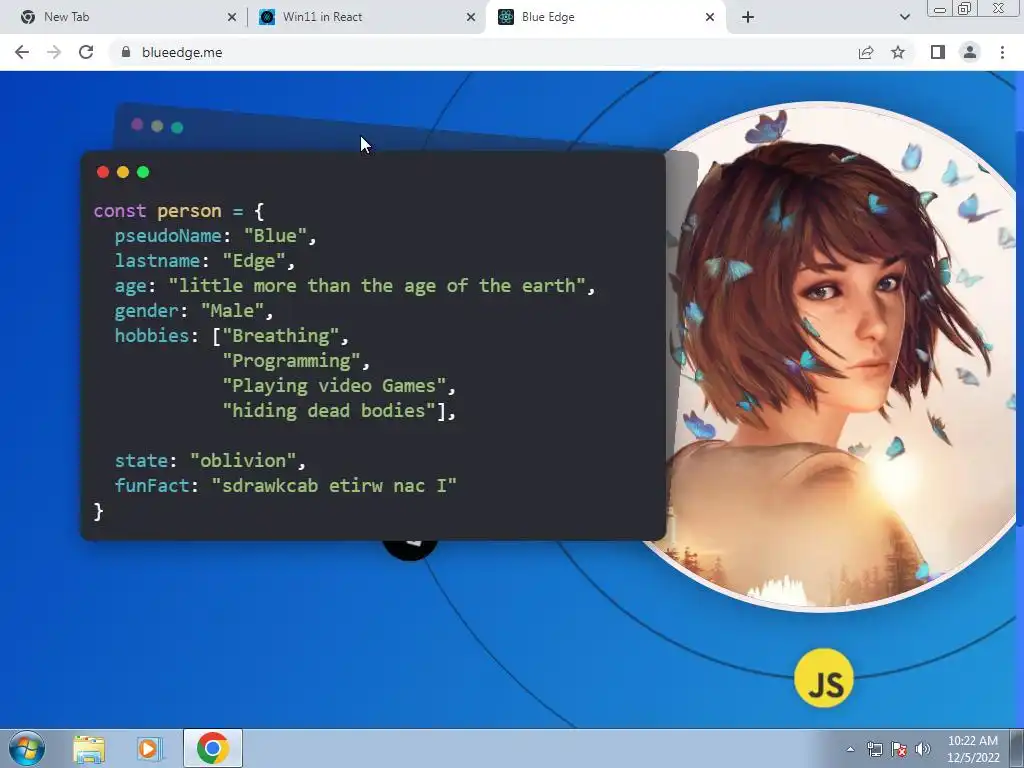
Task: Go back to the previous page
Action: pyautogui.click(x=22, y=52)
